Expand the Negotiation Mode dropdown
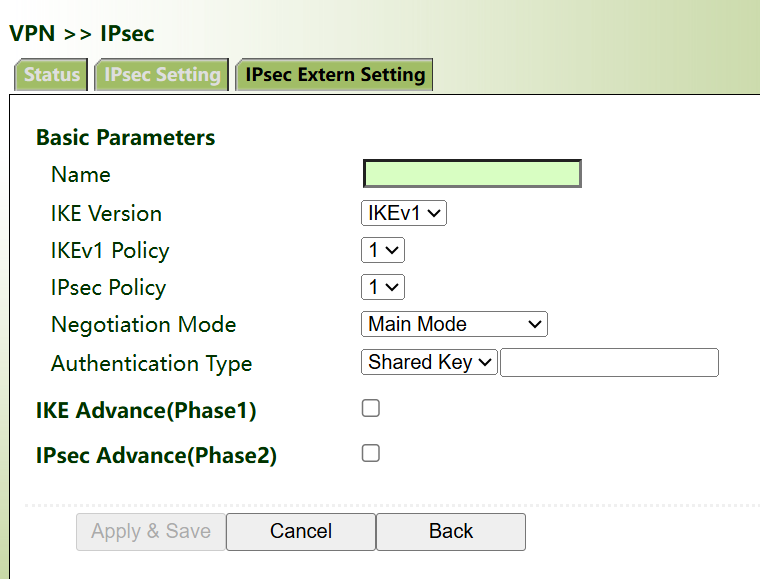760x579 pixels. pyautogui.click(x=453, y=324)
